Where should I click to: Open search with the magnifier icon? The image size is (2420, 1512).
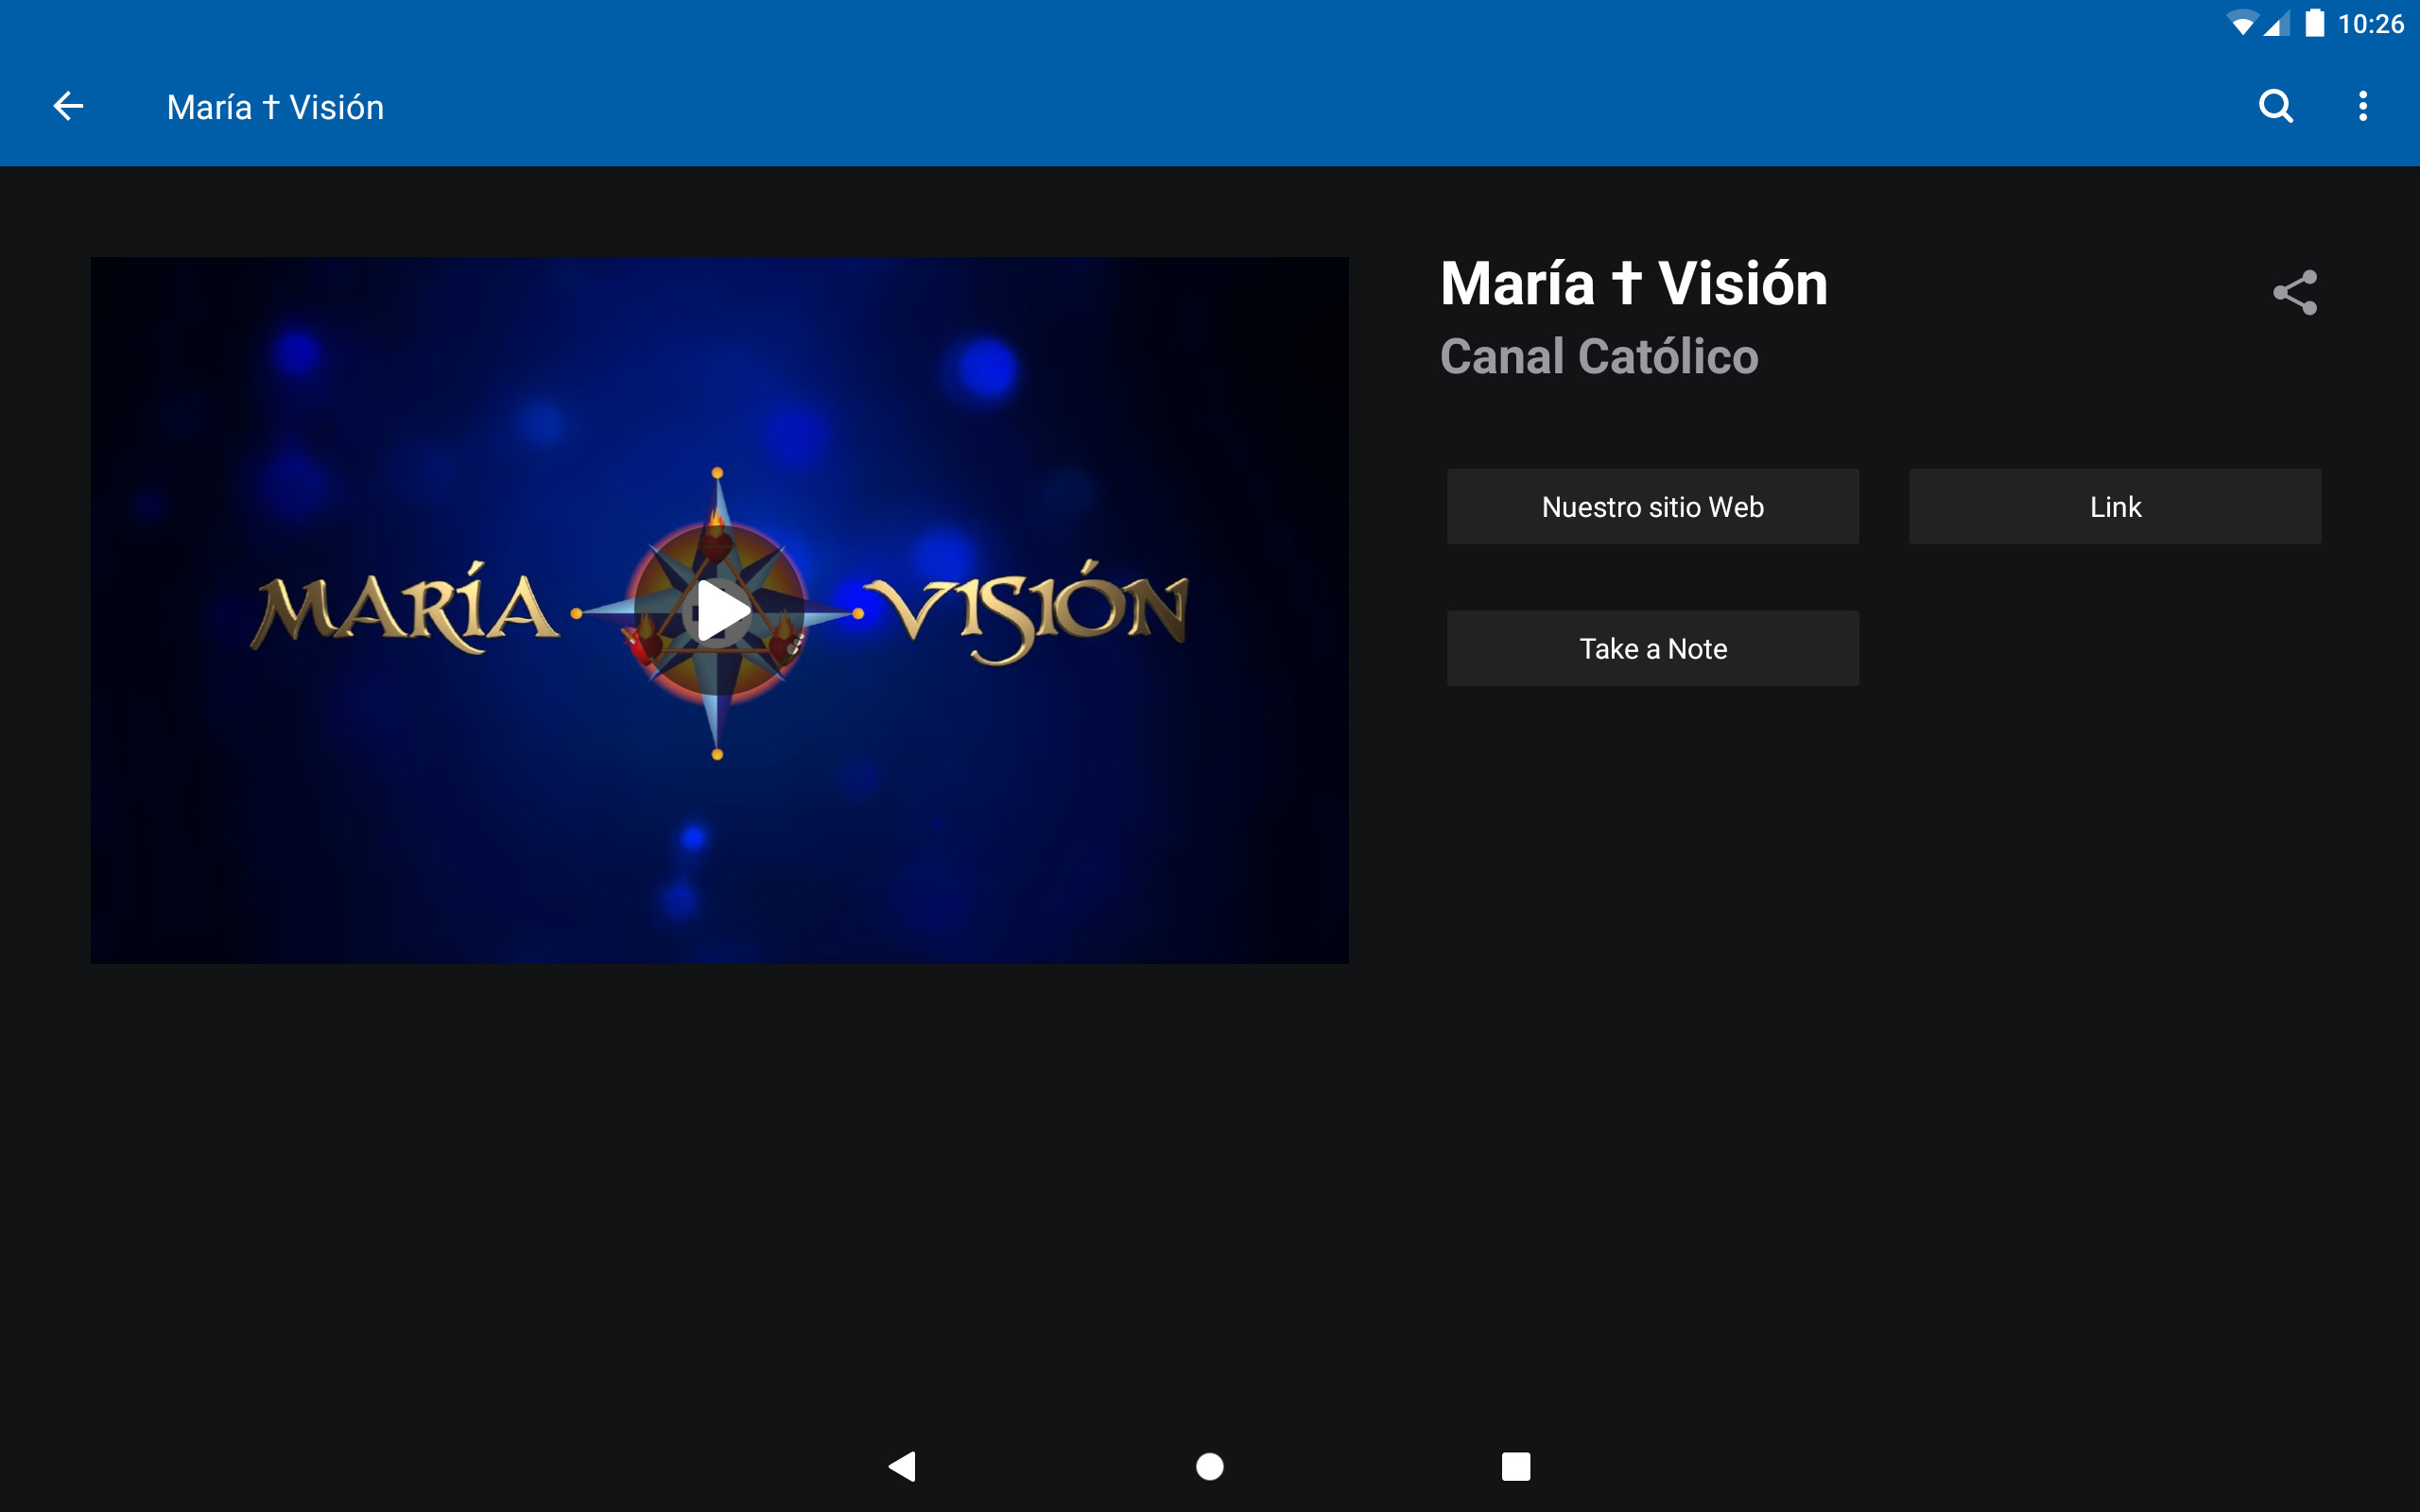point(2276,106)
